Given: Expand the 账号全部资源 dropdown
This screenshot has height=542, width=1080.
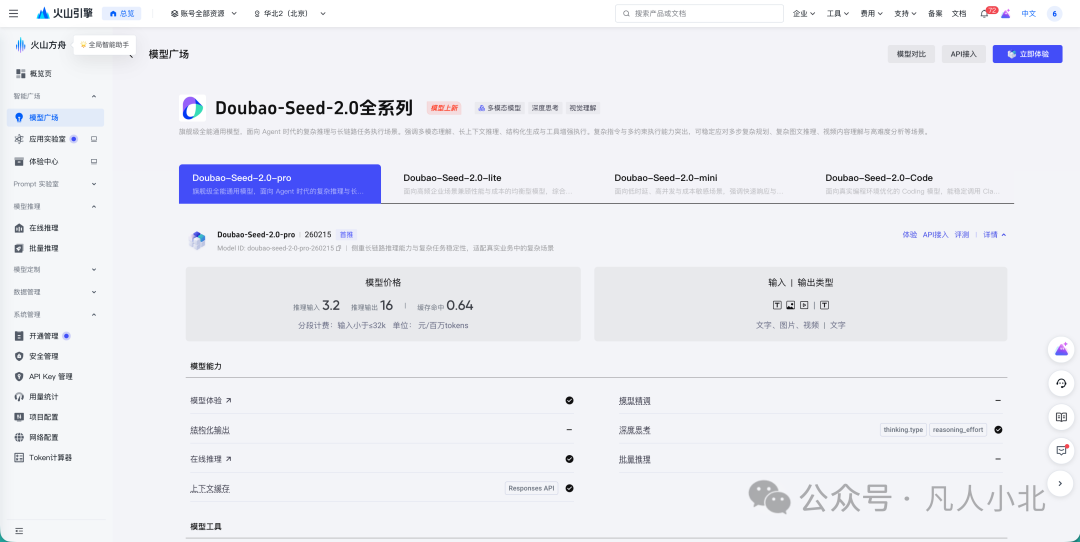Looking at the screenshot, I should coord(203,13).
